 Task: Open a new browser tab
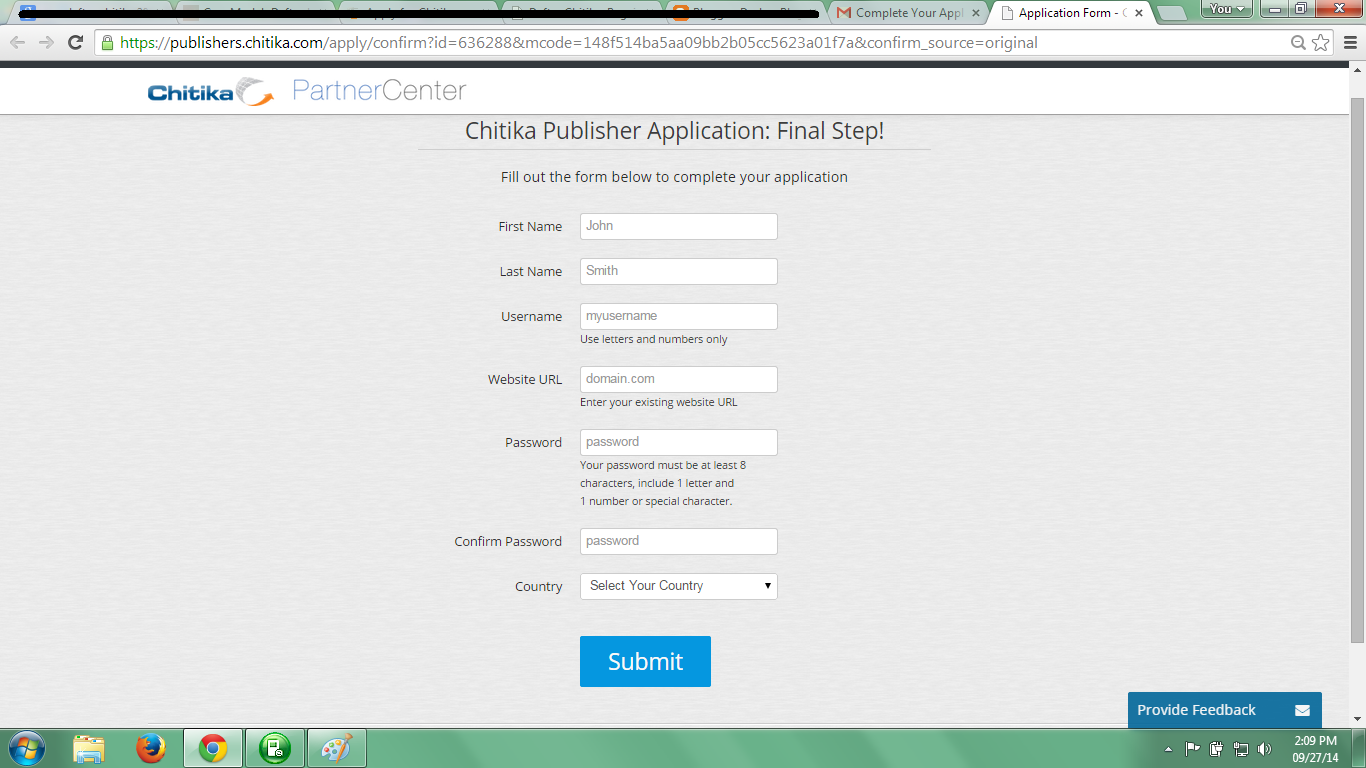(1171, 13)
